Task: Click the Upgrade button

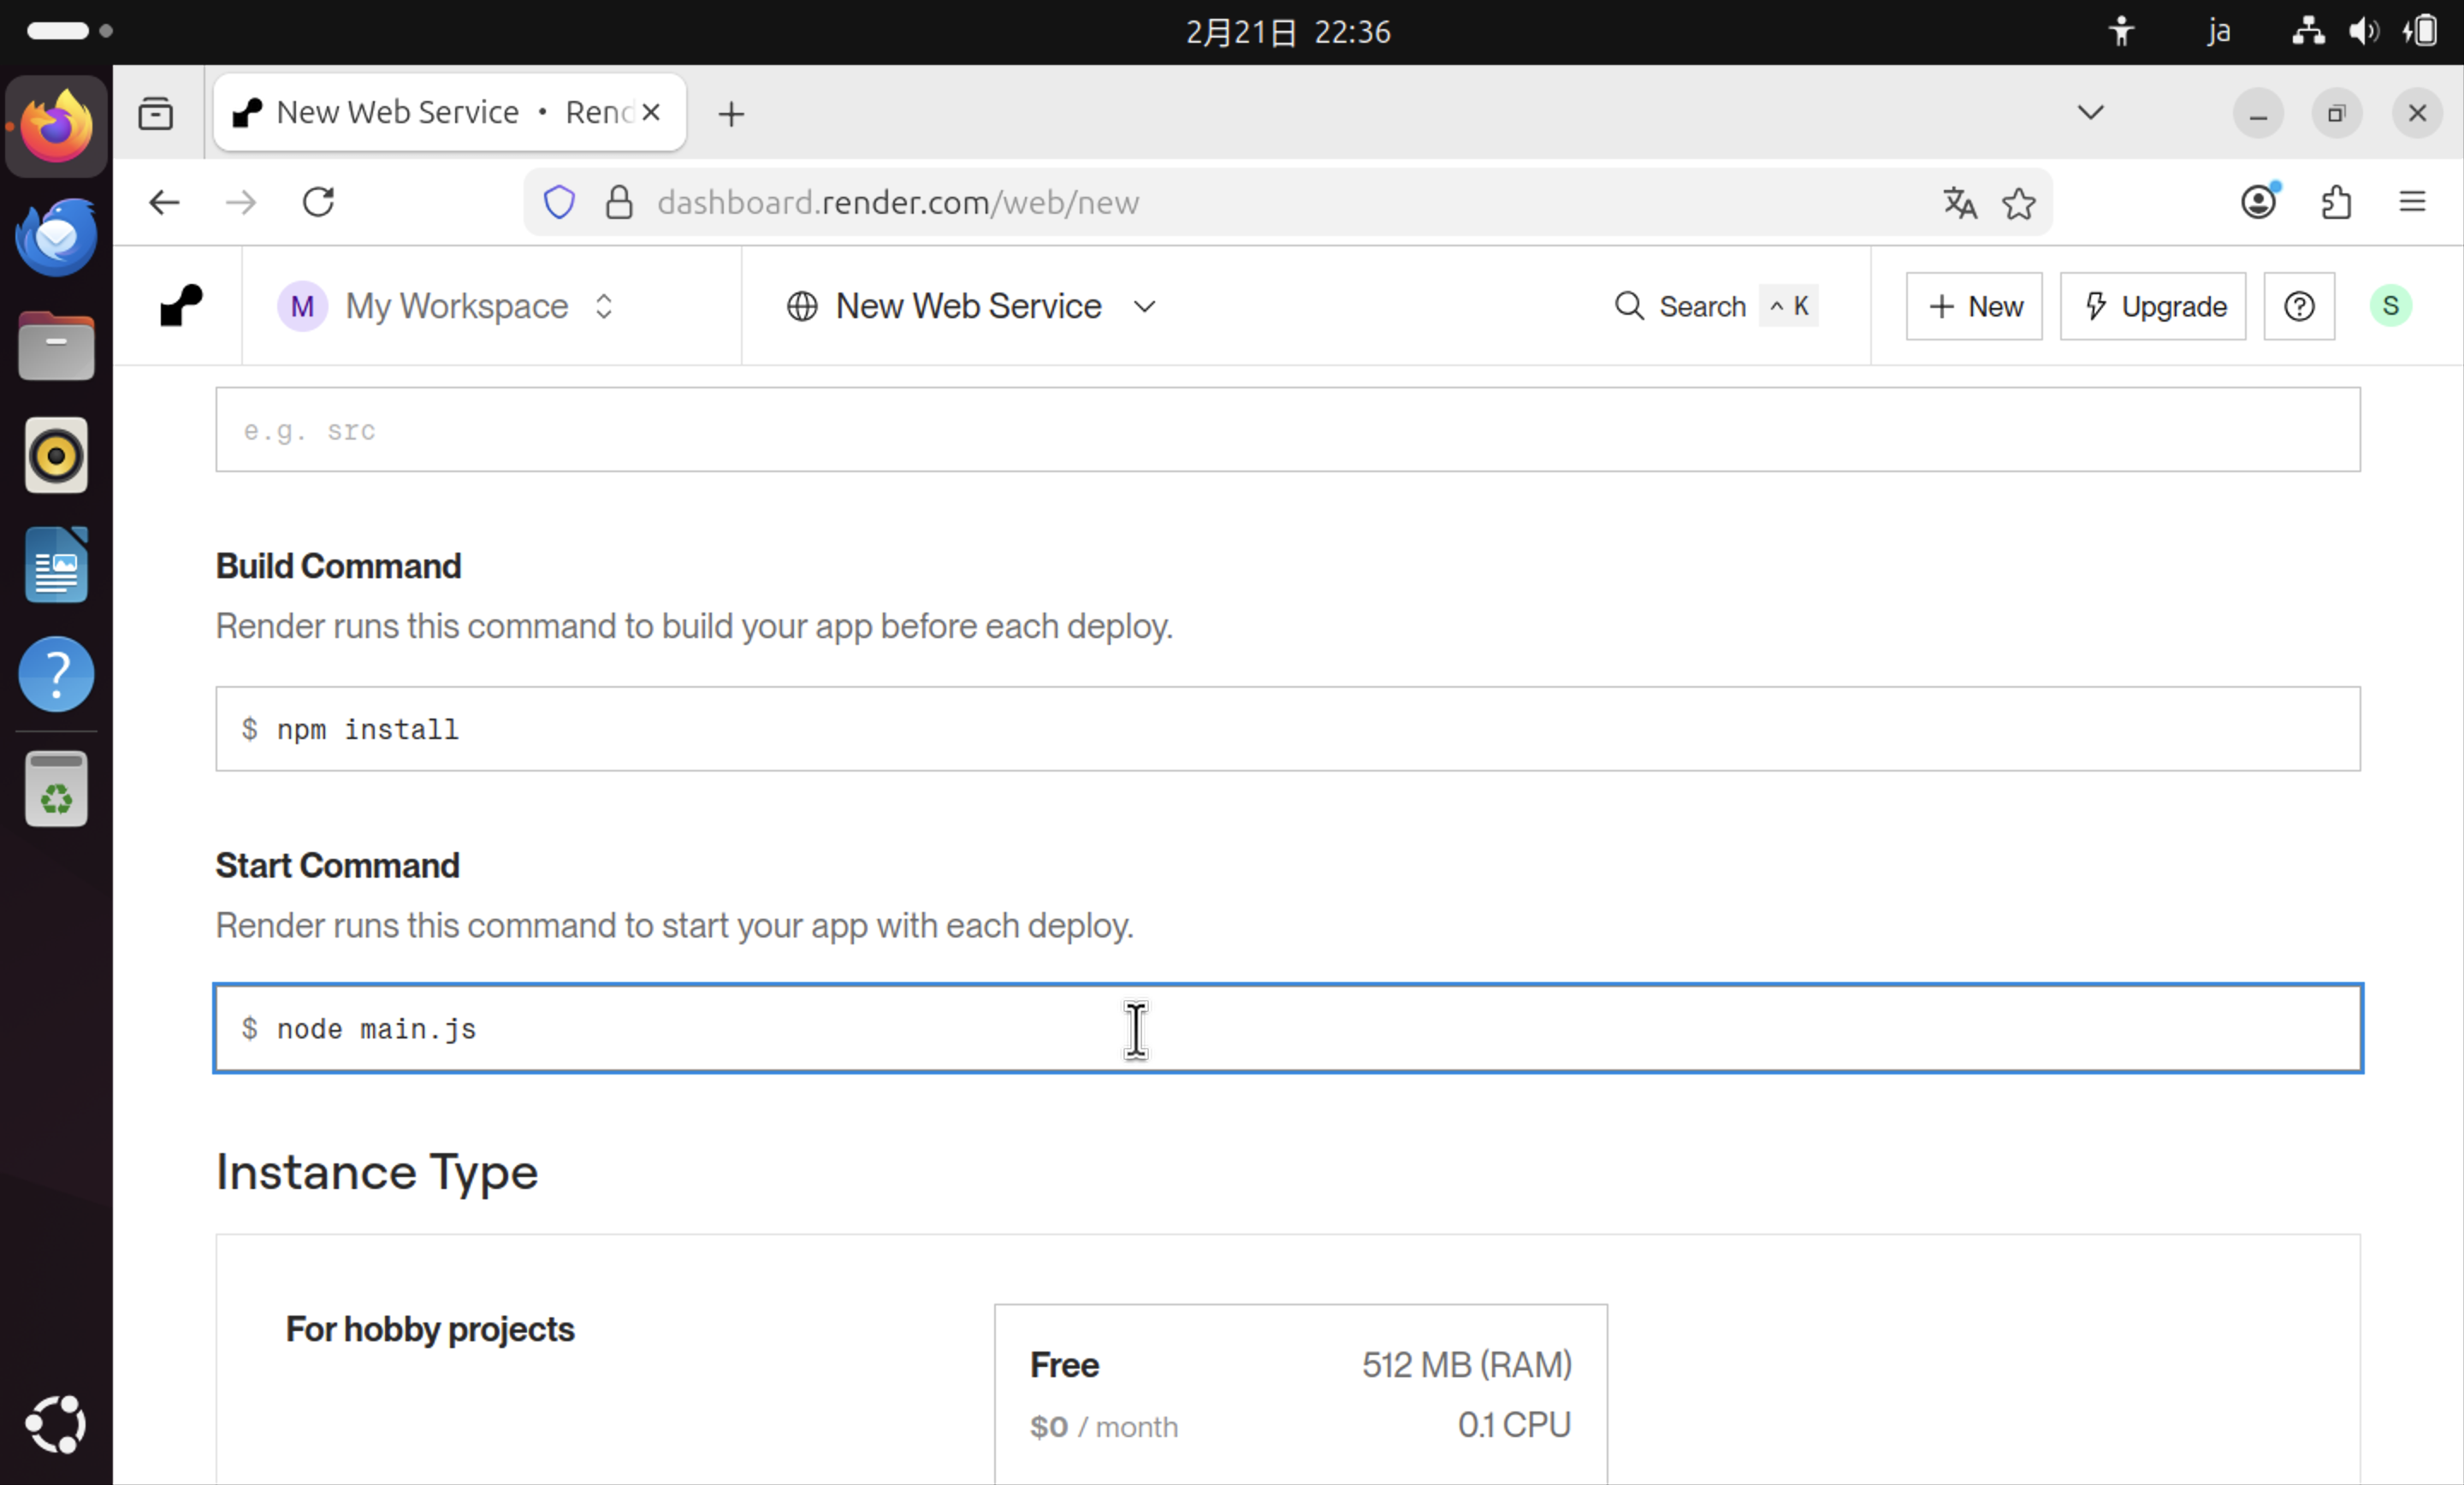Action: [x=2152, y=306]
